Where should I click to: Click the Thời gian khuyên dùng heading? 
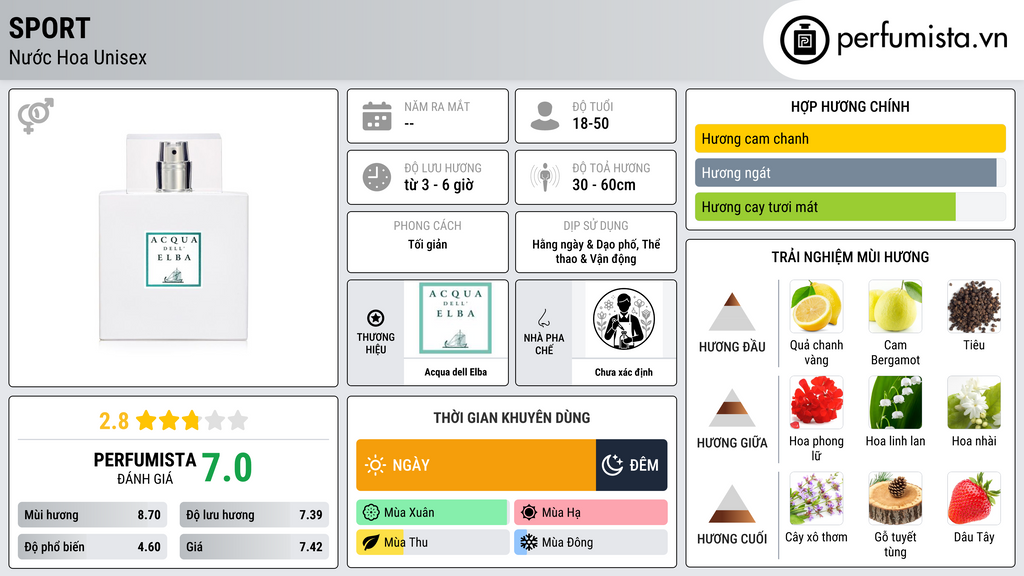tap(512, 418)
